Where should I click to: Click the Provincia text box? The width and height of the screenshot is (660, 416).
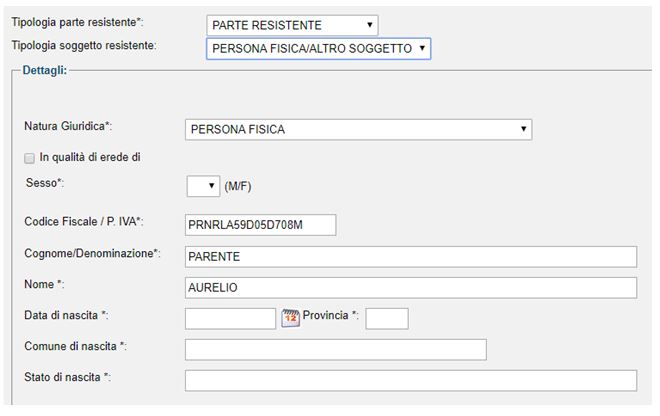click(387, 319)
